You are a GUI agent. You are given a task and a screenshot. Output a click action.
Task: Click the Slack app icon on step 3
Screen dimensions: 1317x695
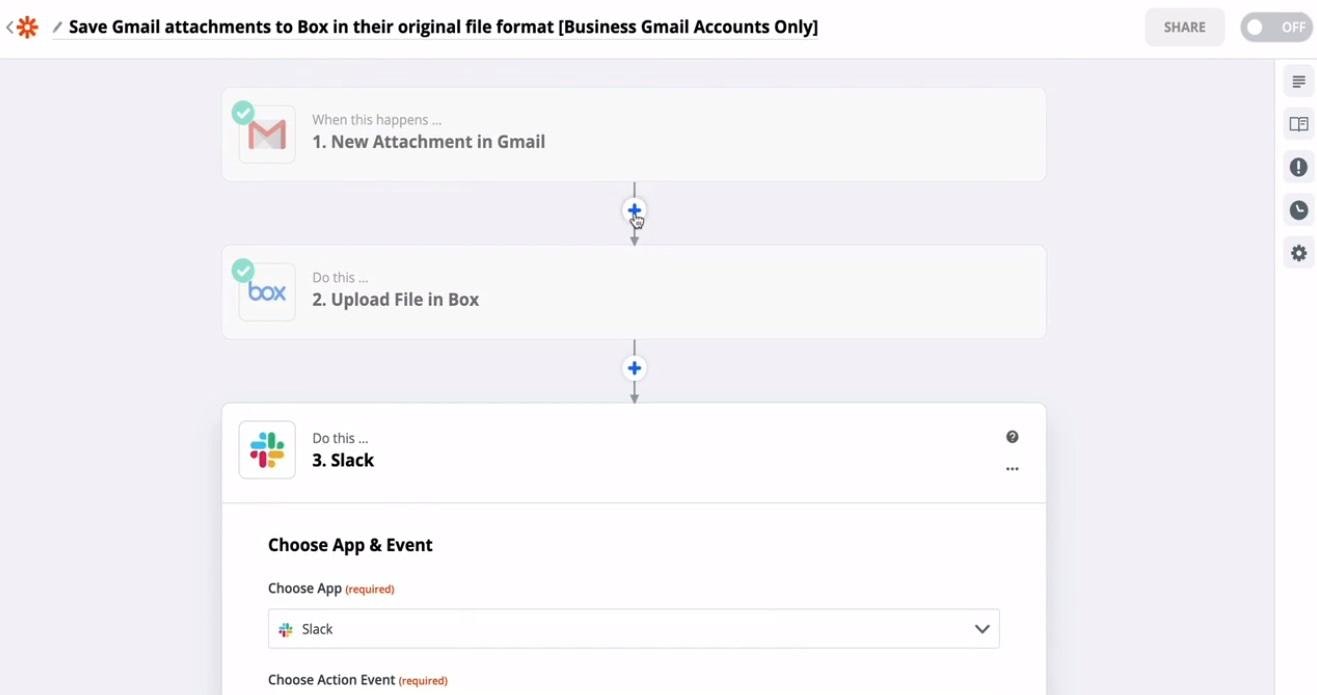pyautogui.click(x=266, y=449)
